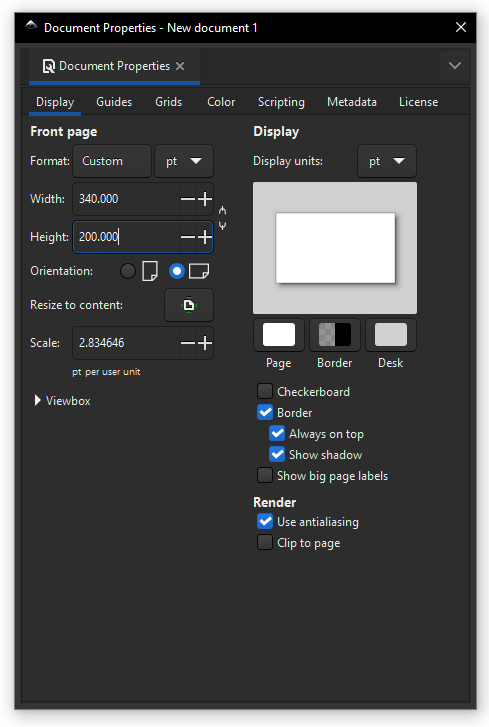This screenshot has width=489, height=727.
Task: Increase Width with the plus button
Action: (x=205, y=199)
